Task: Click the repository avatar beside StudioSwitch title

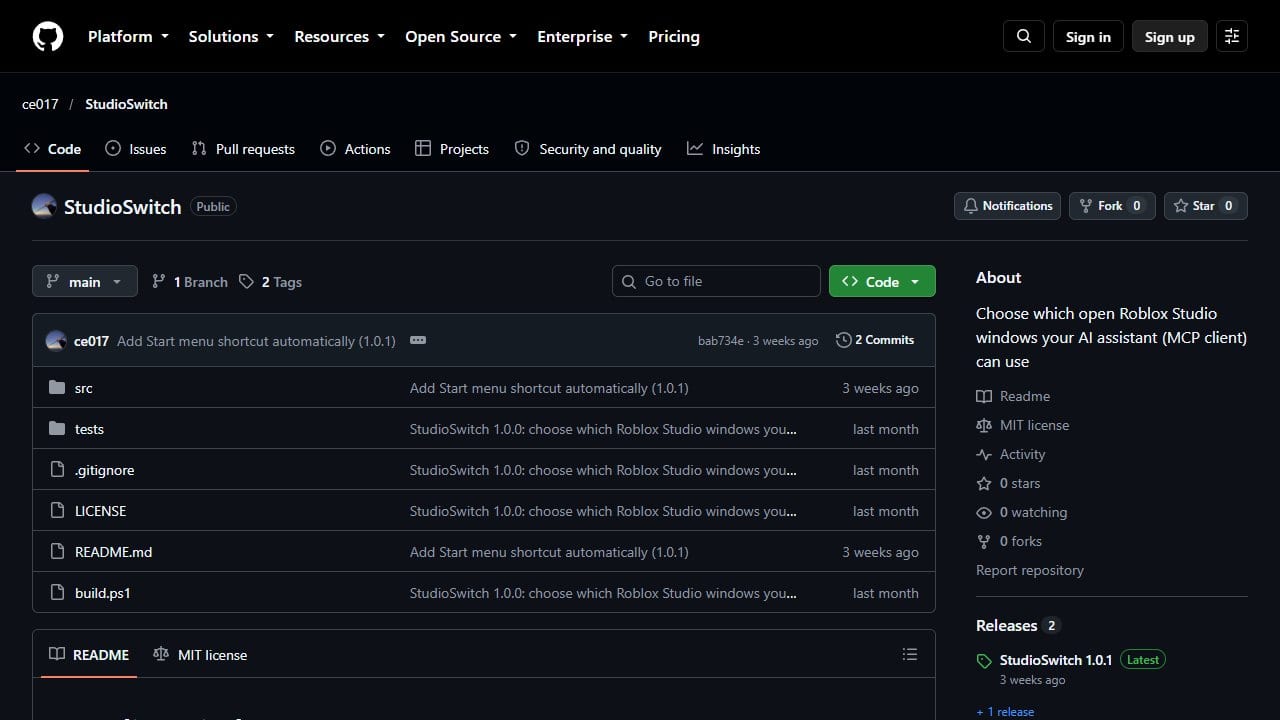Action: [44, 206]
